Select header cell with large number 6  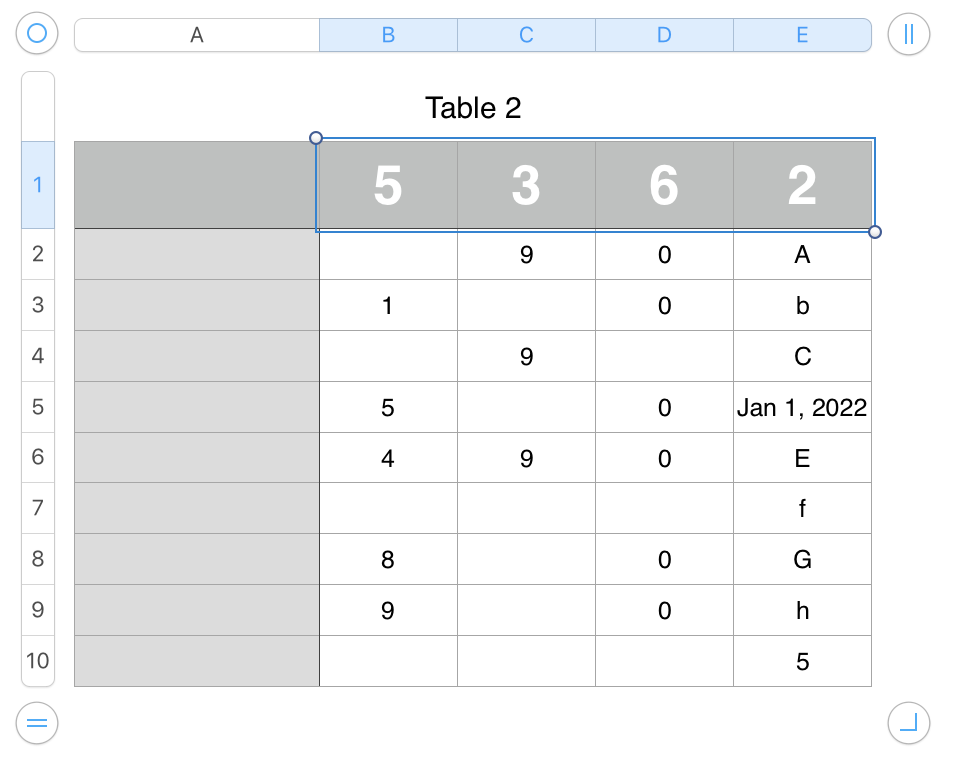point(665,185)
